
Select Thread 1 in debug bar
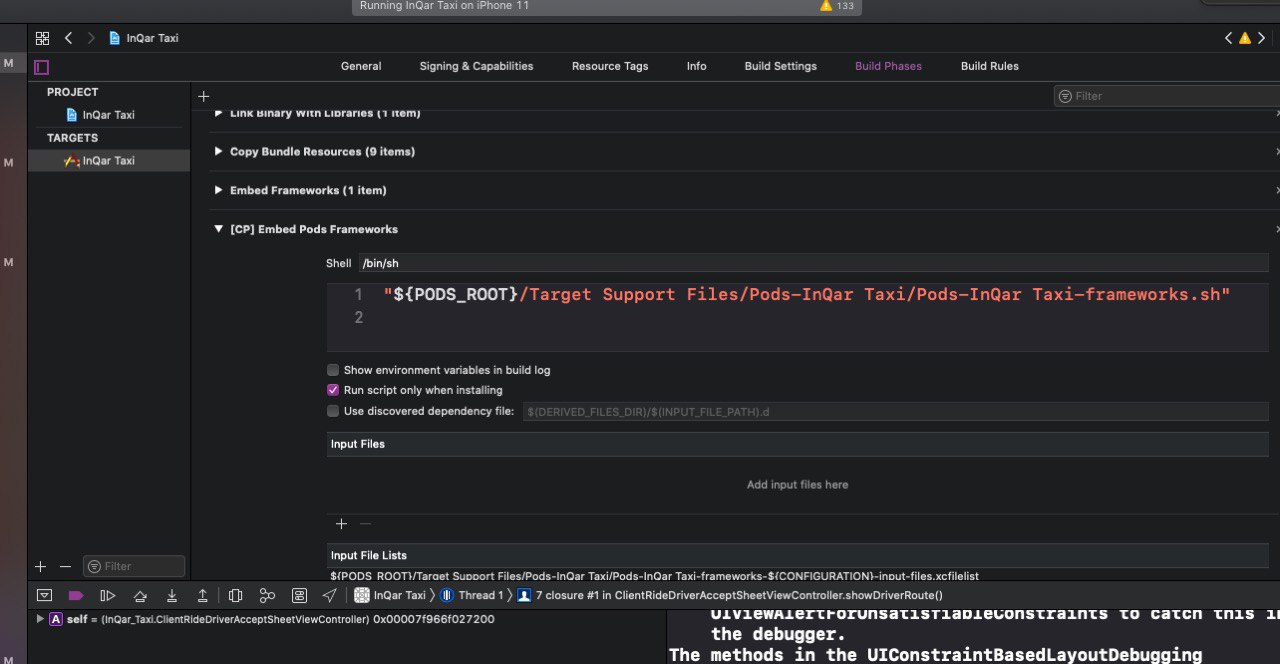(473, 595)
